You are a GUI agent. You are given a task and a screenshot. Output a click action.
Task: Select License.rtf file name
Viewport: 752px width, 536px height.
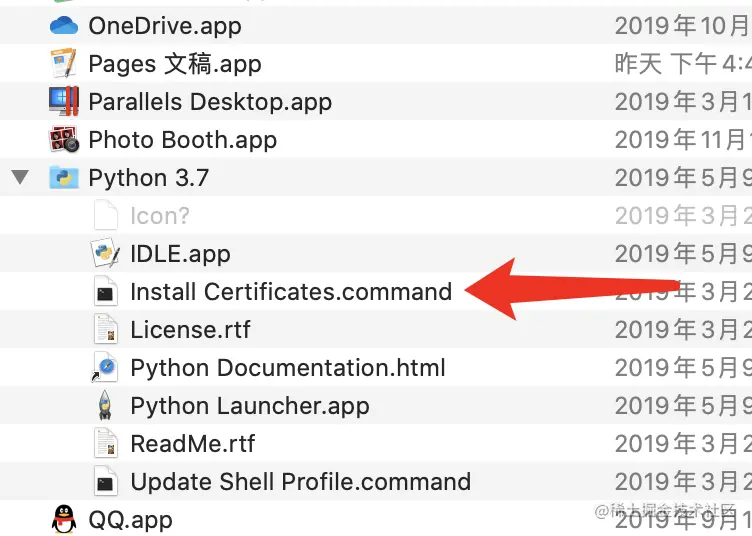click(x=190, y=330)
